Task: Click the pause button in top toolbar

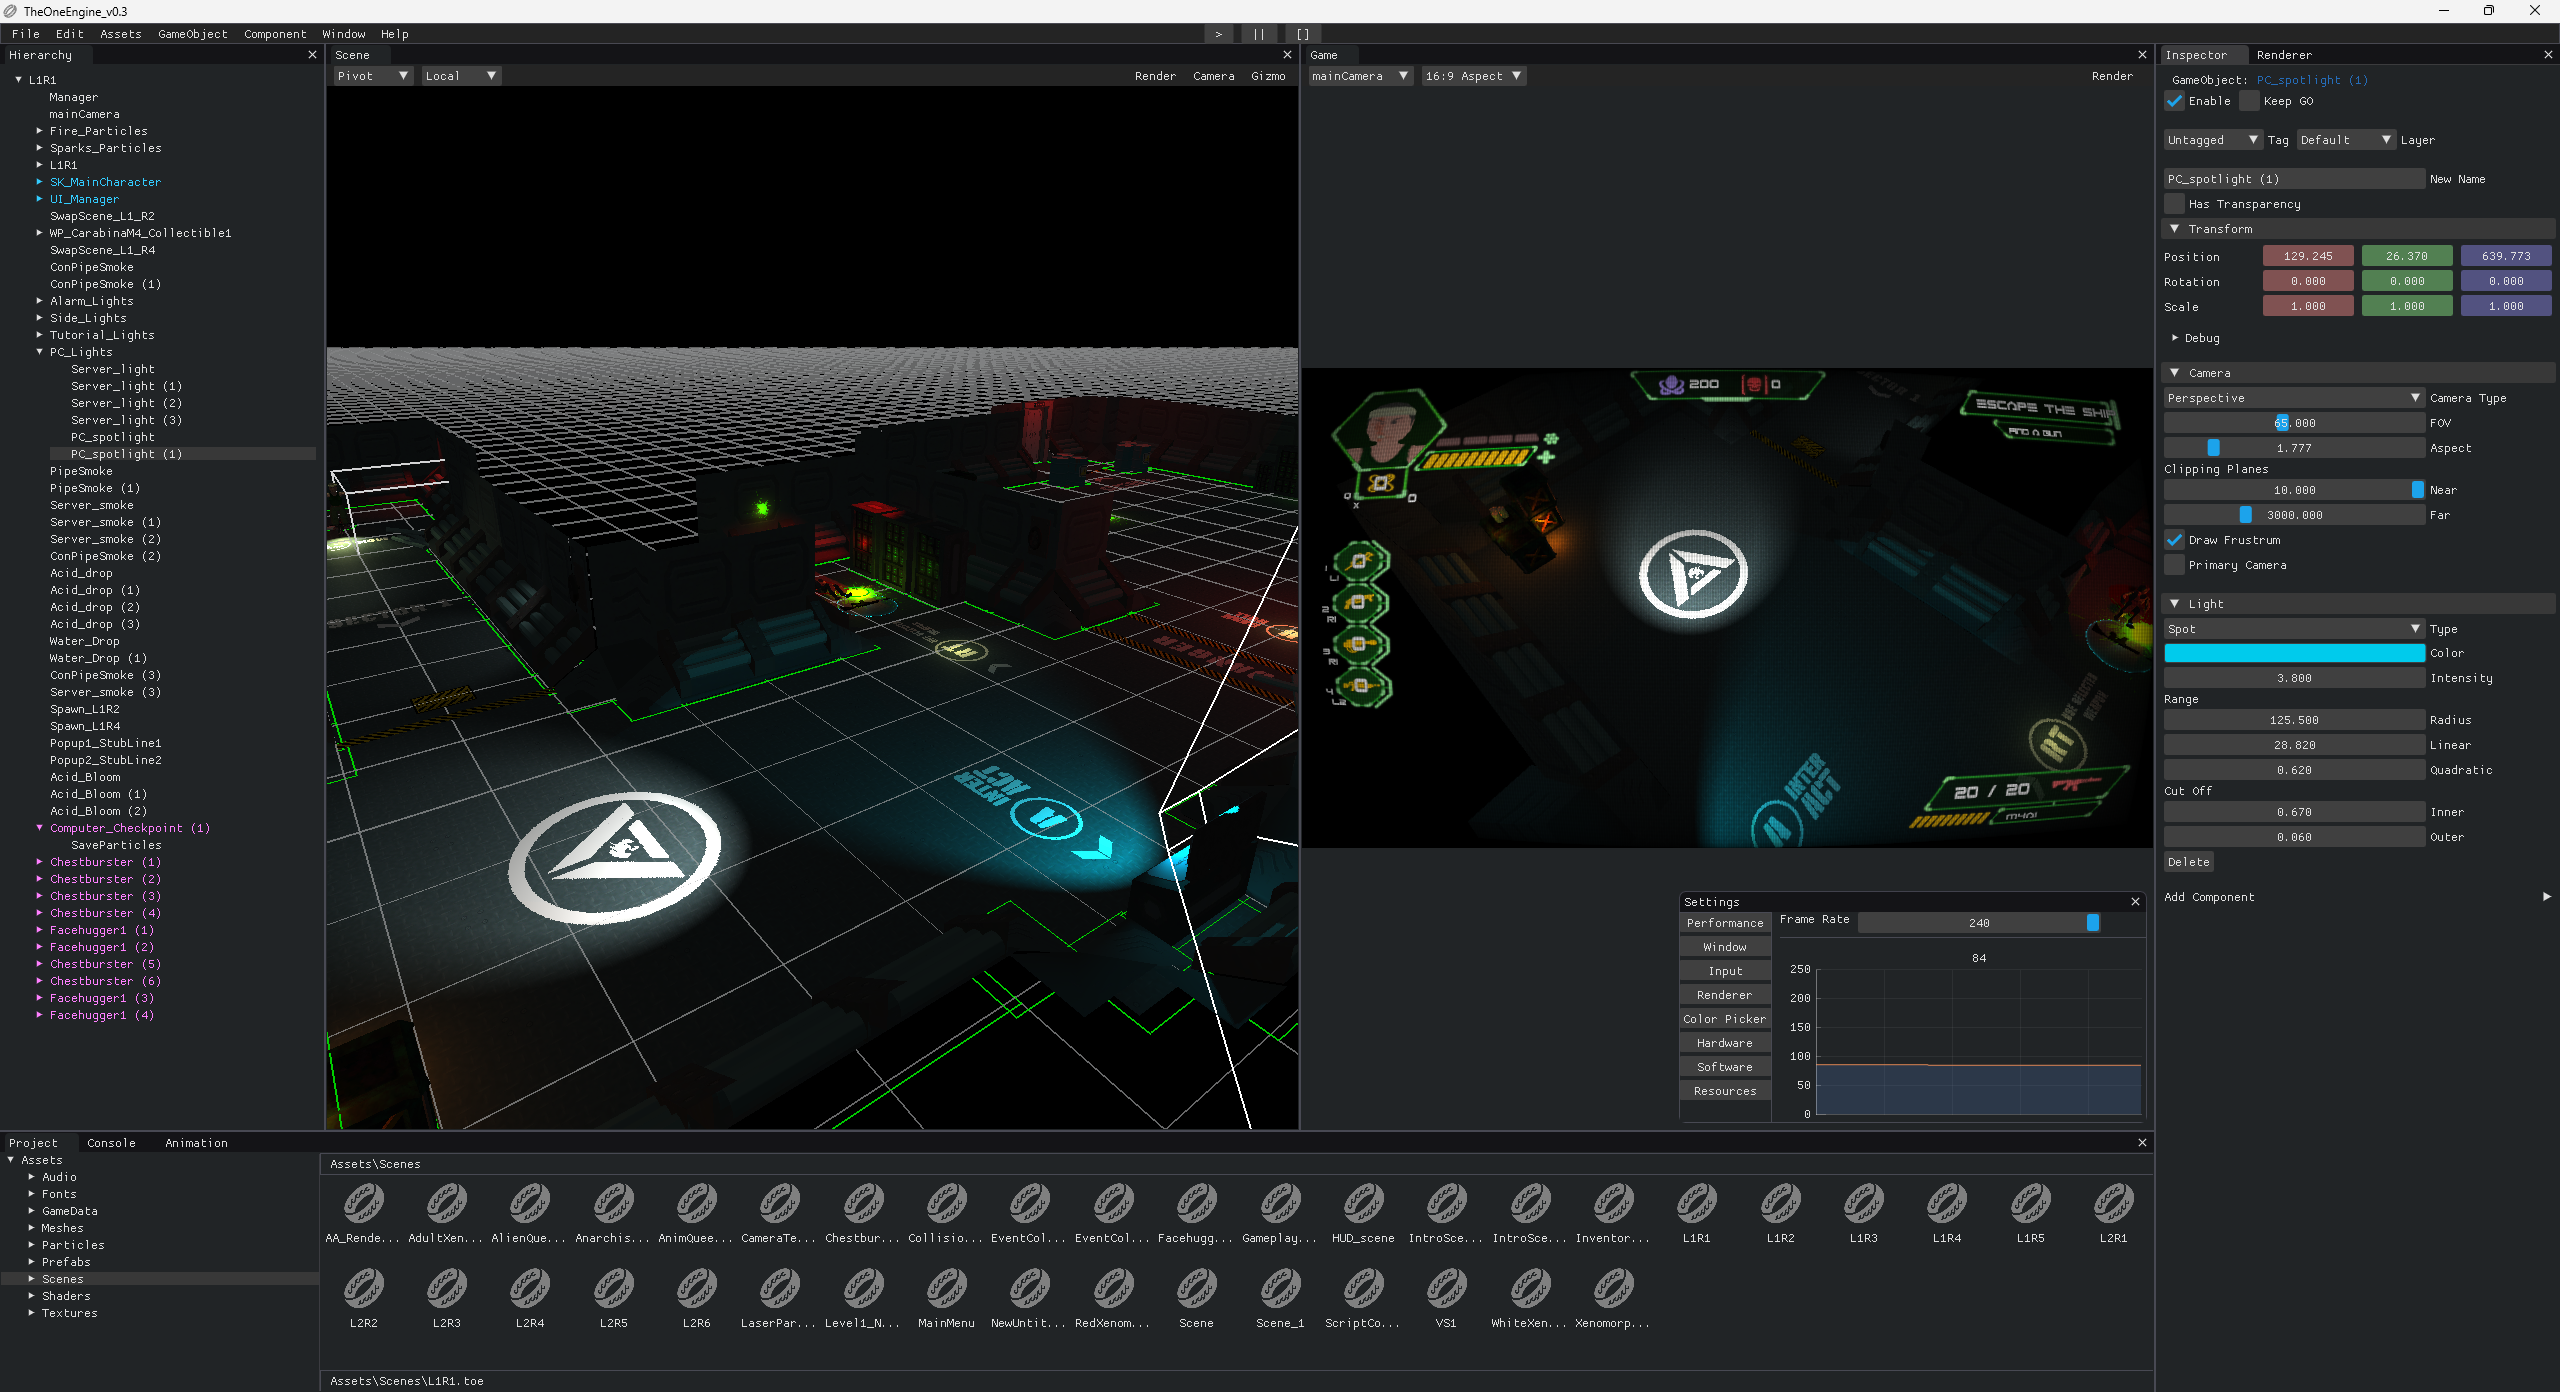Action: [x=1259, y=34]
